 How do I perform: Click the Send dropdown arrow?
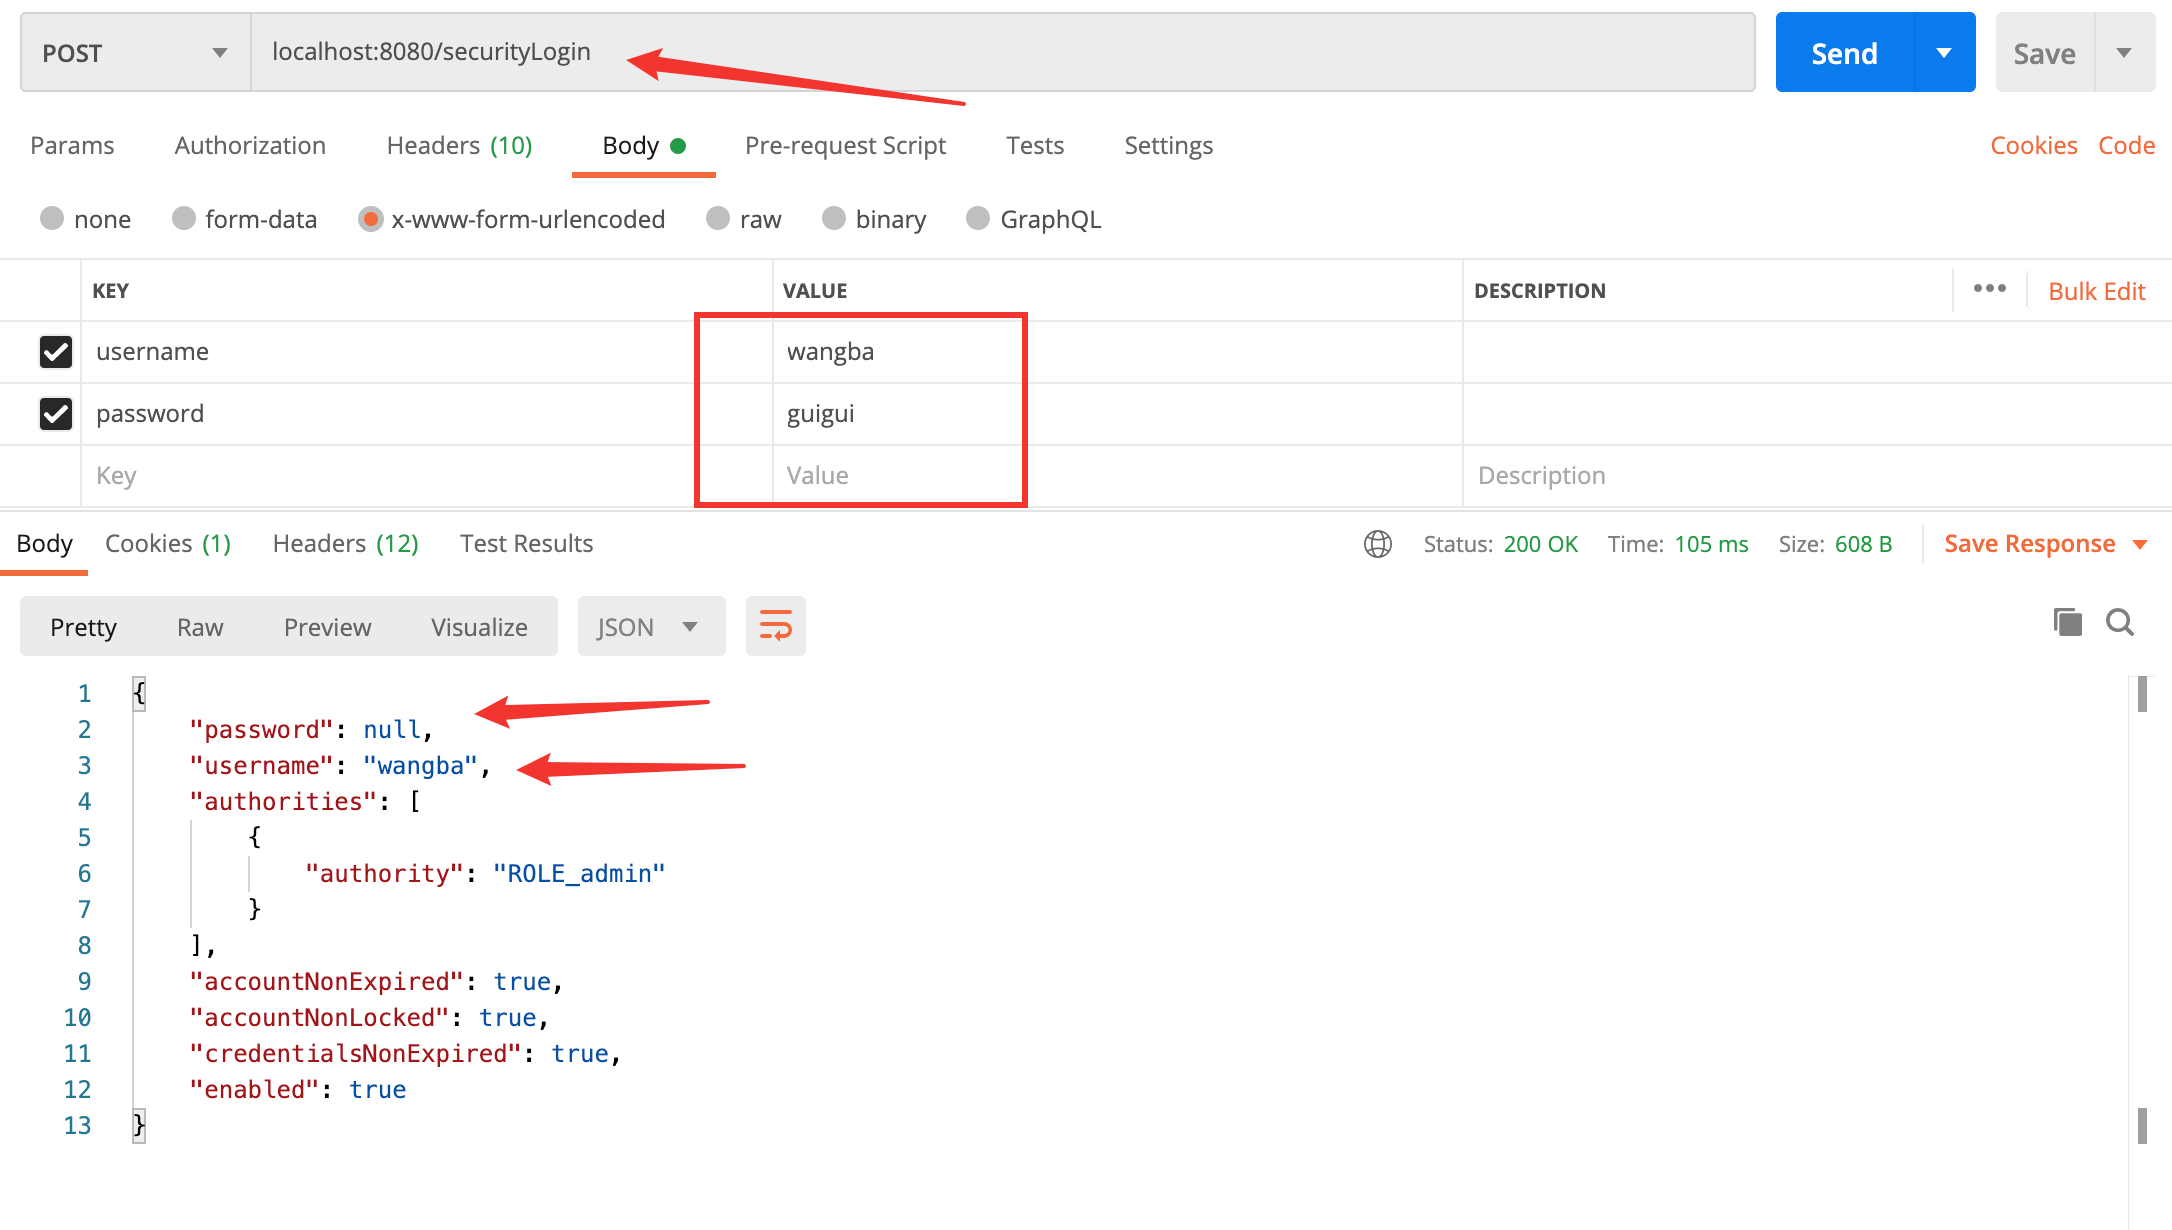tap(1944, 53)
